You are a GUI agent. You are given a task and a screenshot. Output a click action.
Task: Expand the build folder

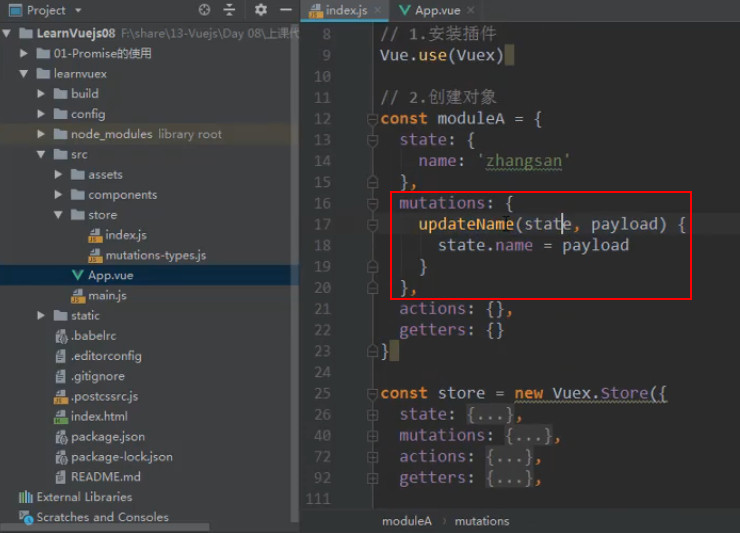coord(41,94)
